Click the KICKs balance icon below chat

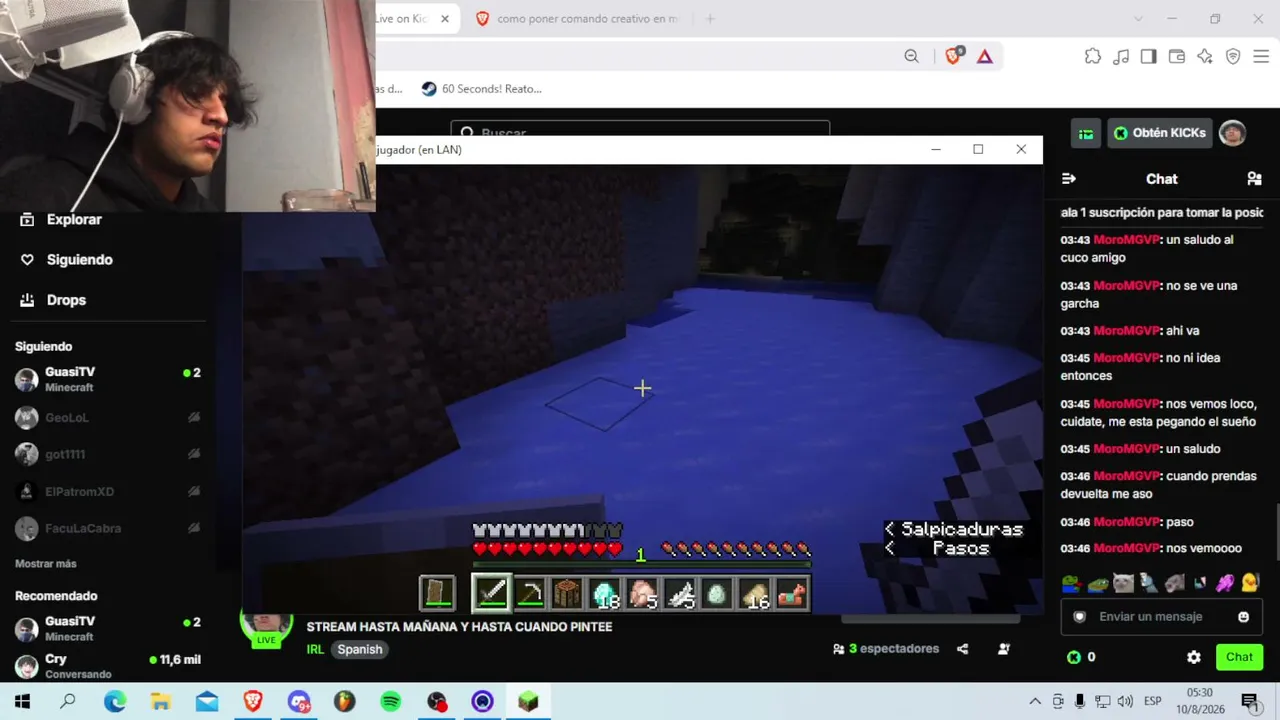coord(1074,657)
